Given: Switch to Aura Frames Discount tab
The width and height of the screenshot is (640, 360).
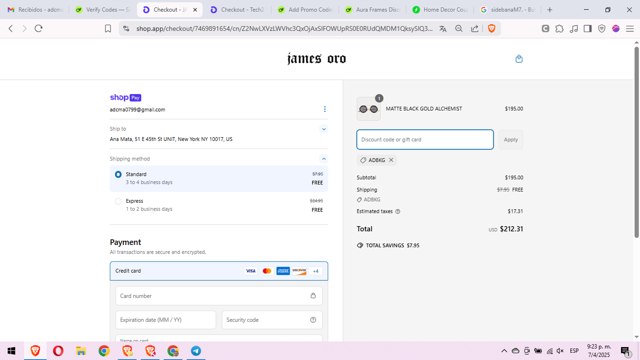Looking at the screenshot, I should click(x=372, y=9).
